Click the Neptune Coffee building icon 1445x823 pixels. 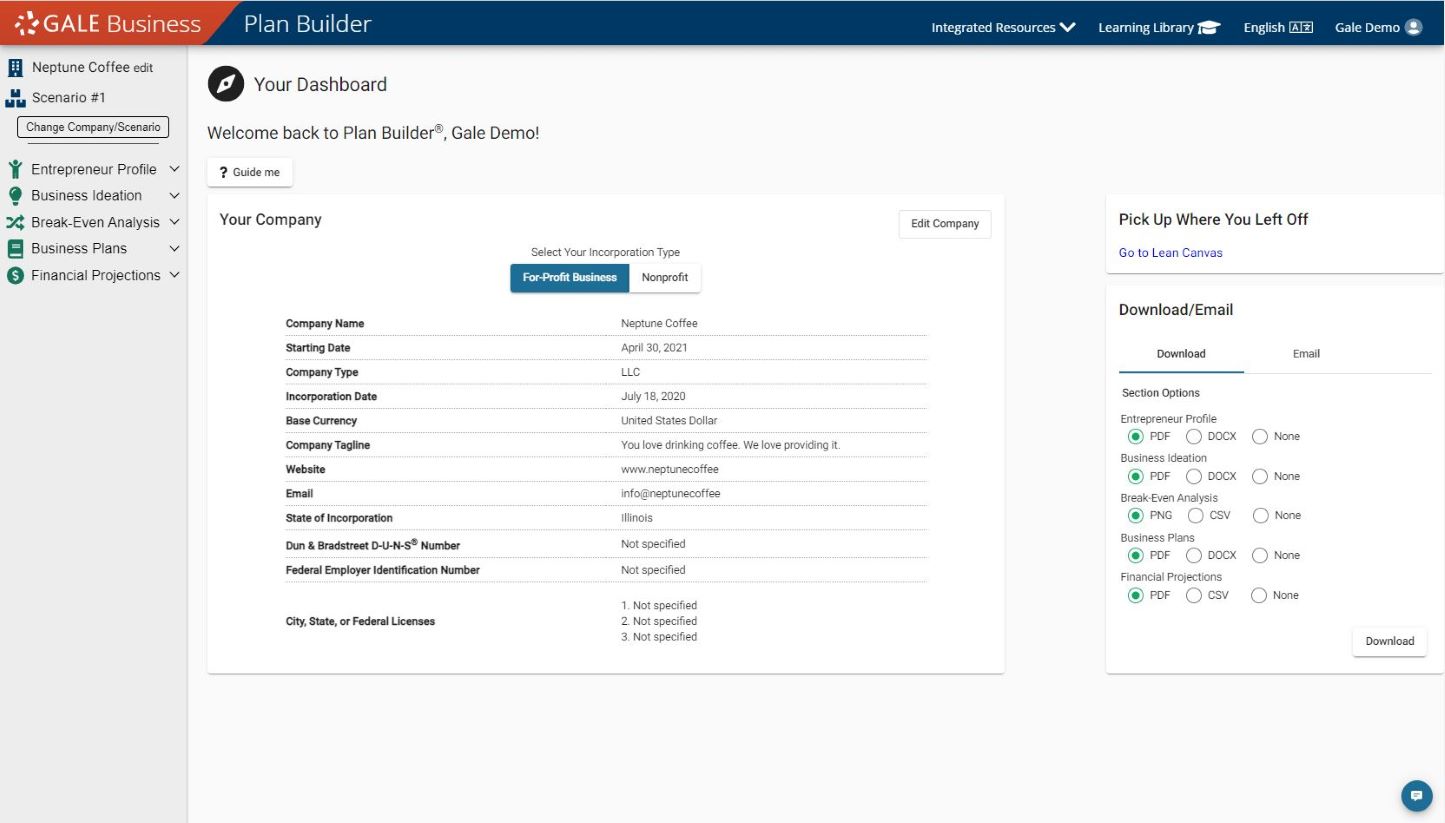point(15,68)
